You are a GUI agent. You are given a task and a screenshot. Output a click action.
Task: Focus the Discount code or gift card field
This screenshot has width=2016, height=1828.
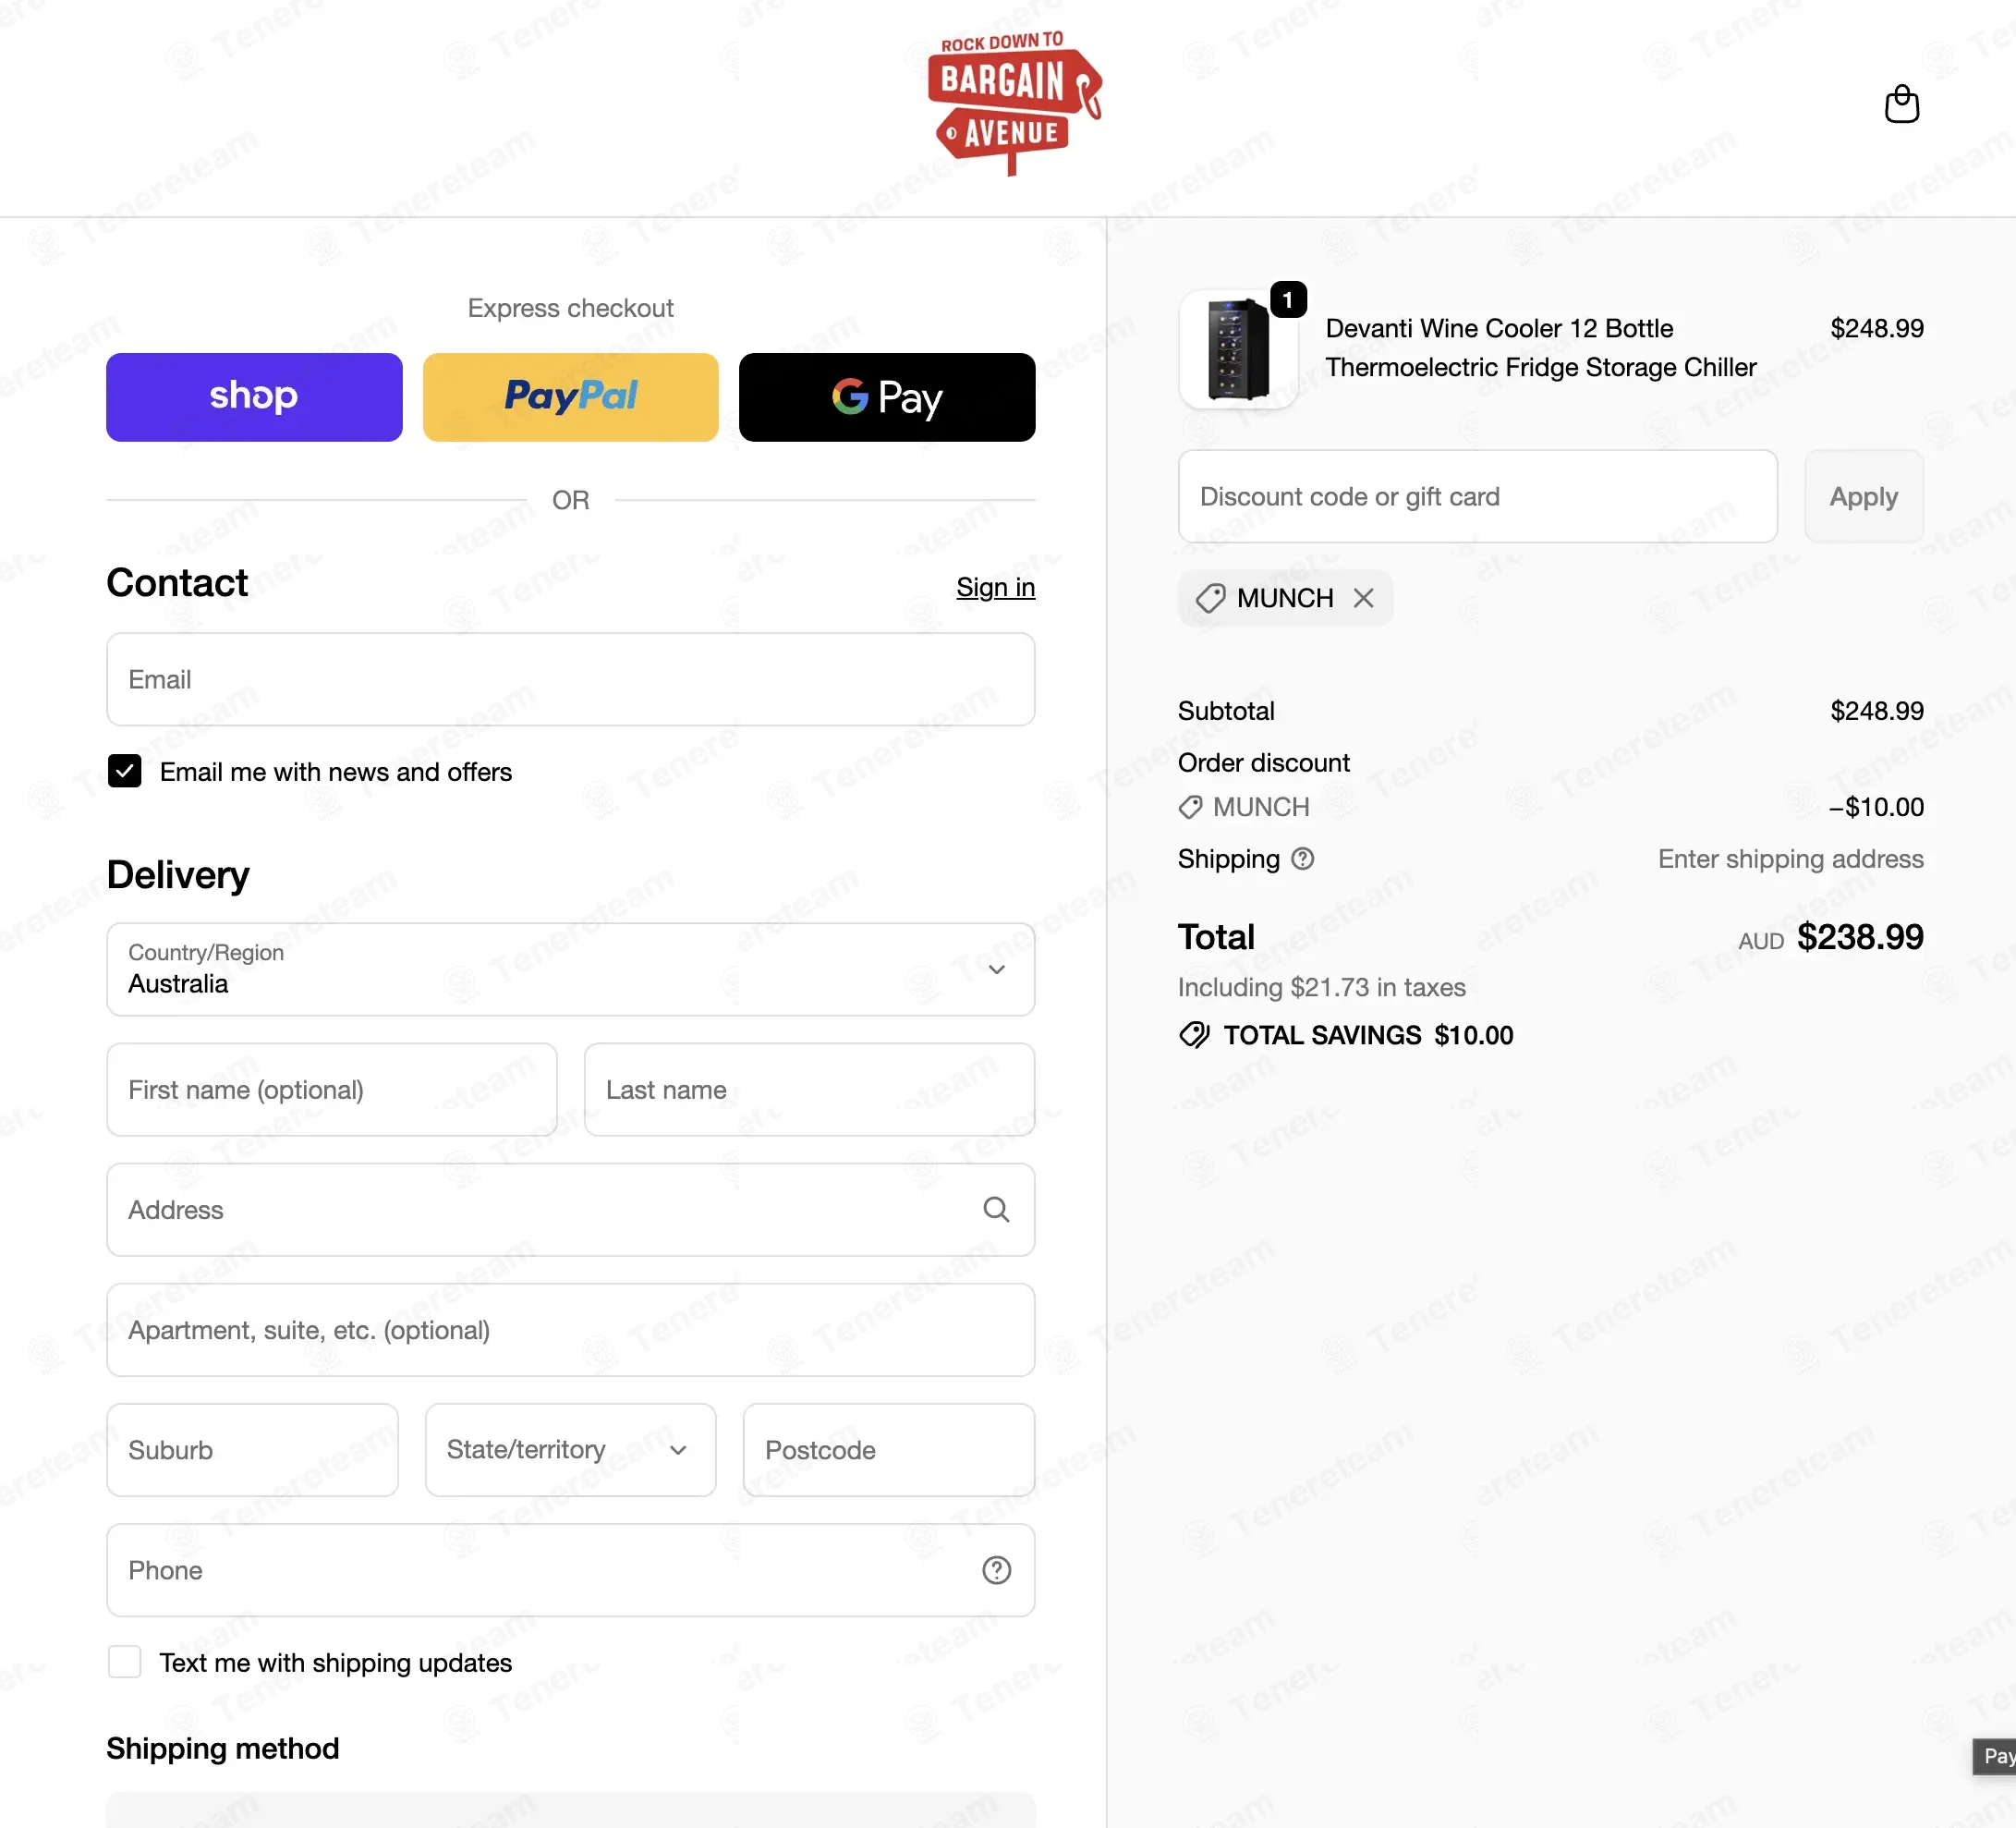(x=1477, y=497)
